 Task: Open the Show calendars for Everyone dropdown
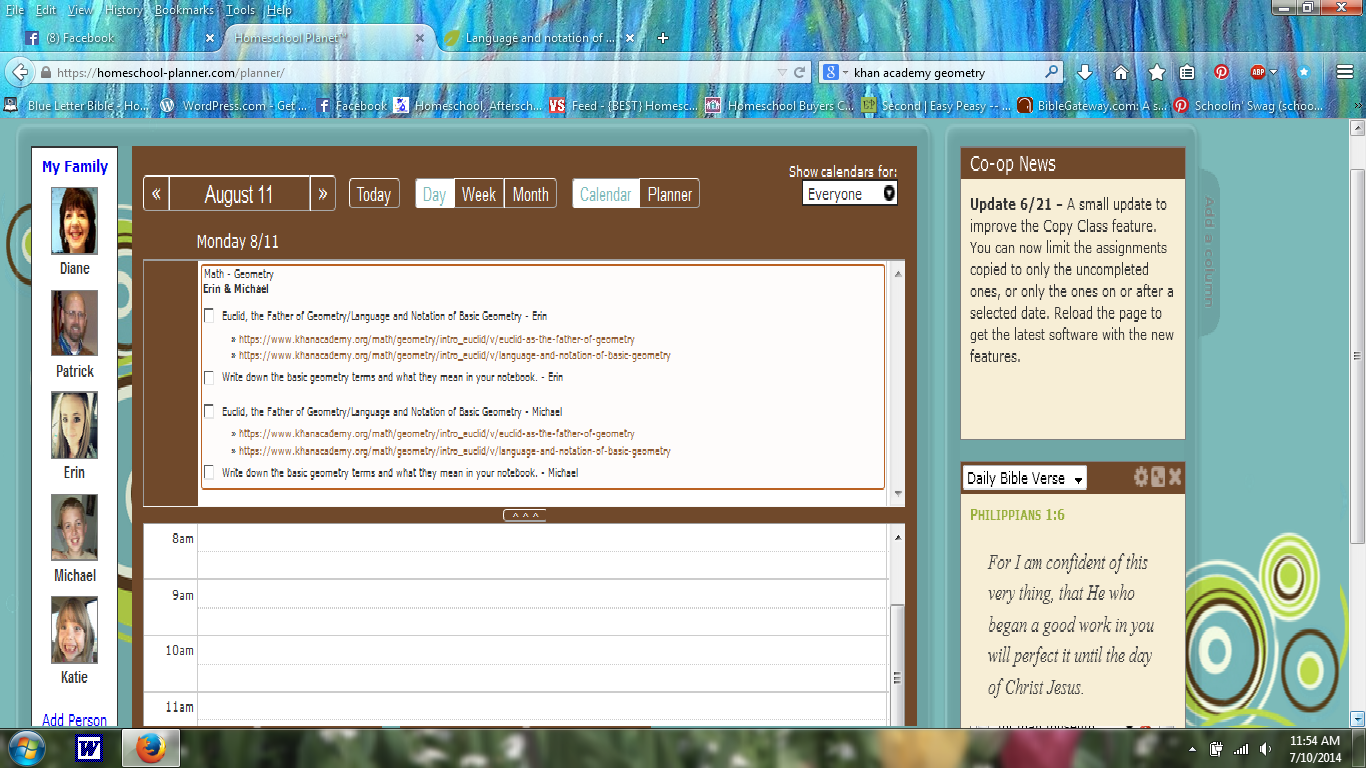849,194
